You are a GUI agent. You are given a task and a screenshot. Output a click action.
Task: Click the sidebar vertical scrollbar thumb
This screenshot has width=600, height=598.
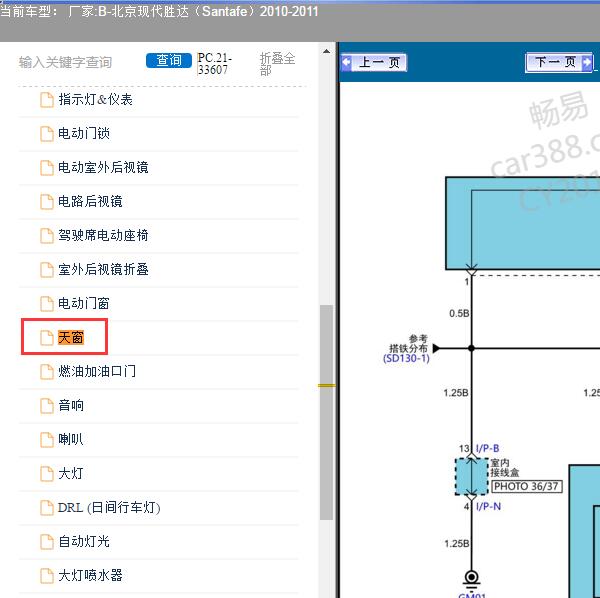pyautogui.click(x=326, y=410)
